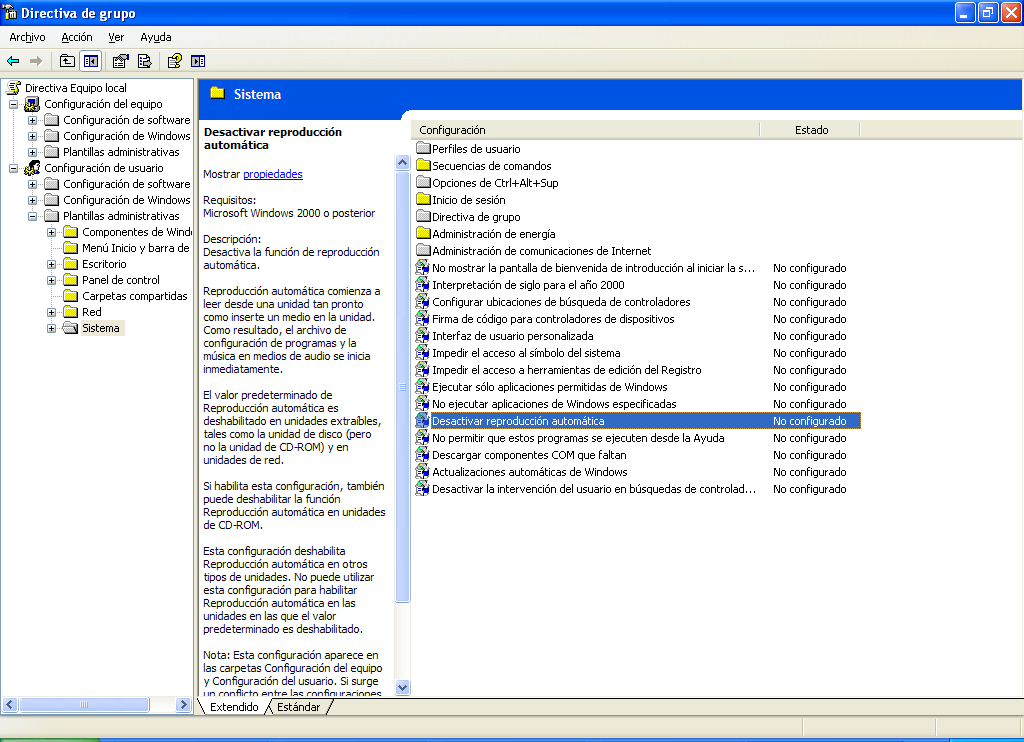Open the propiedades link
This screenshot has height=742, width=1024.
tap(273, 174)
